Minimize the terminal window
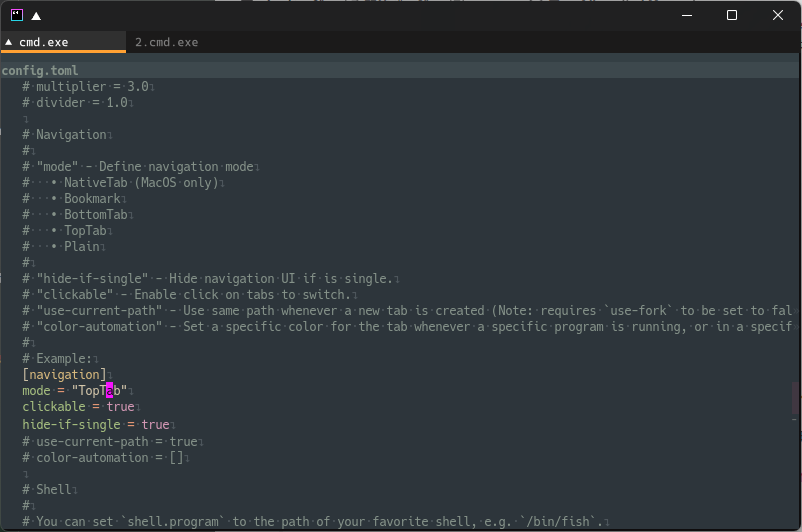 [x=687, y=15]
